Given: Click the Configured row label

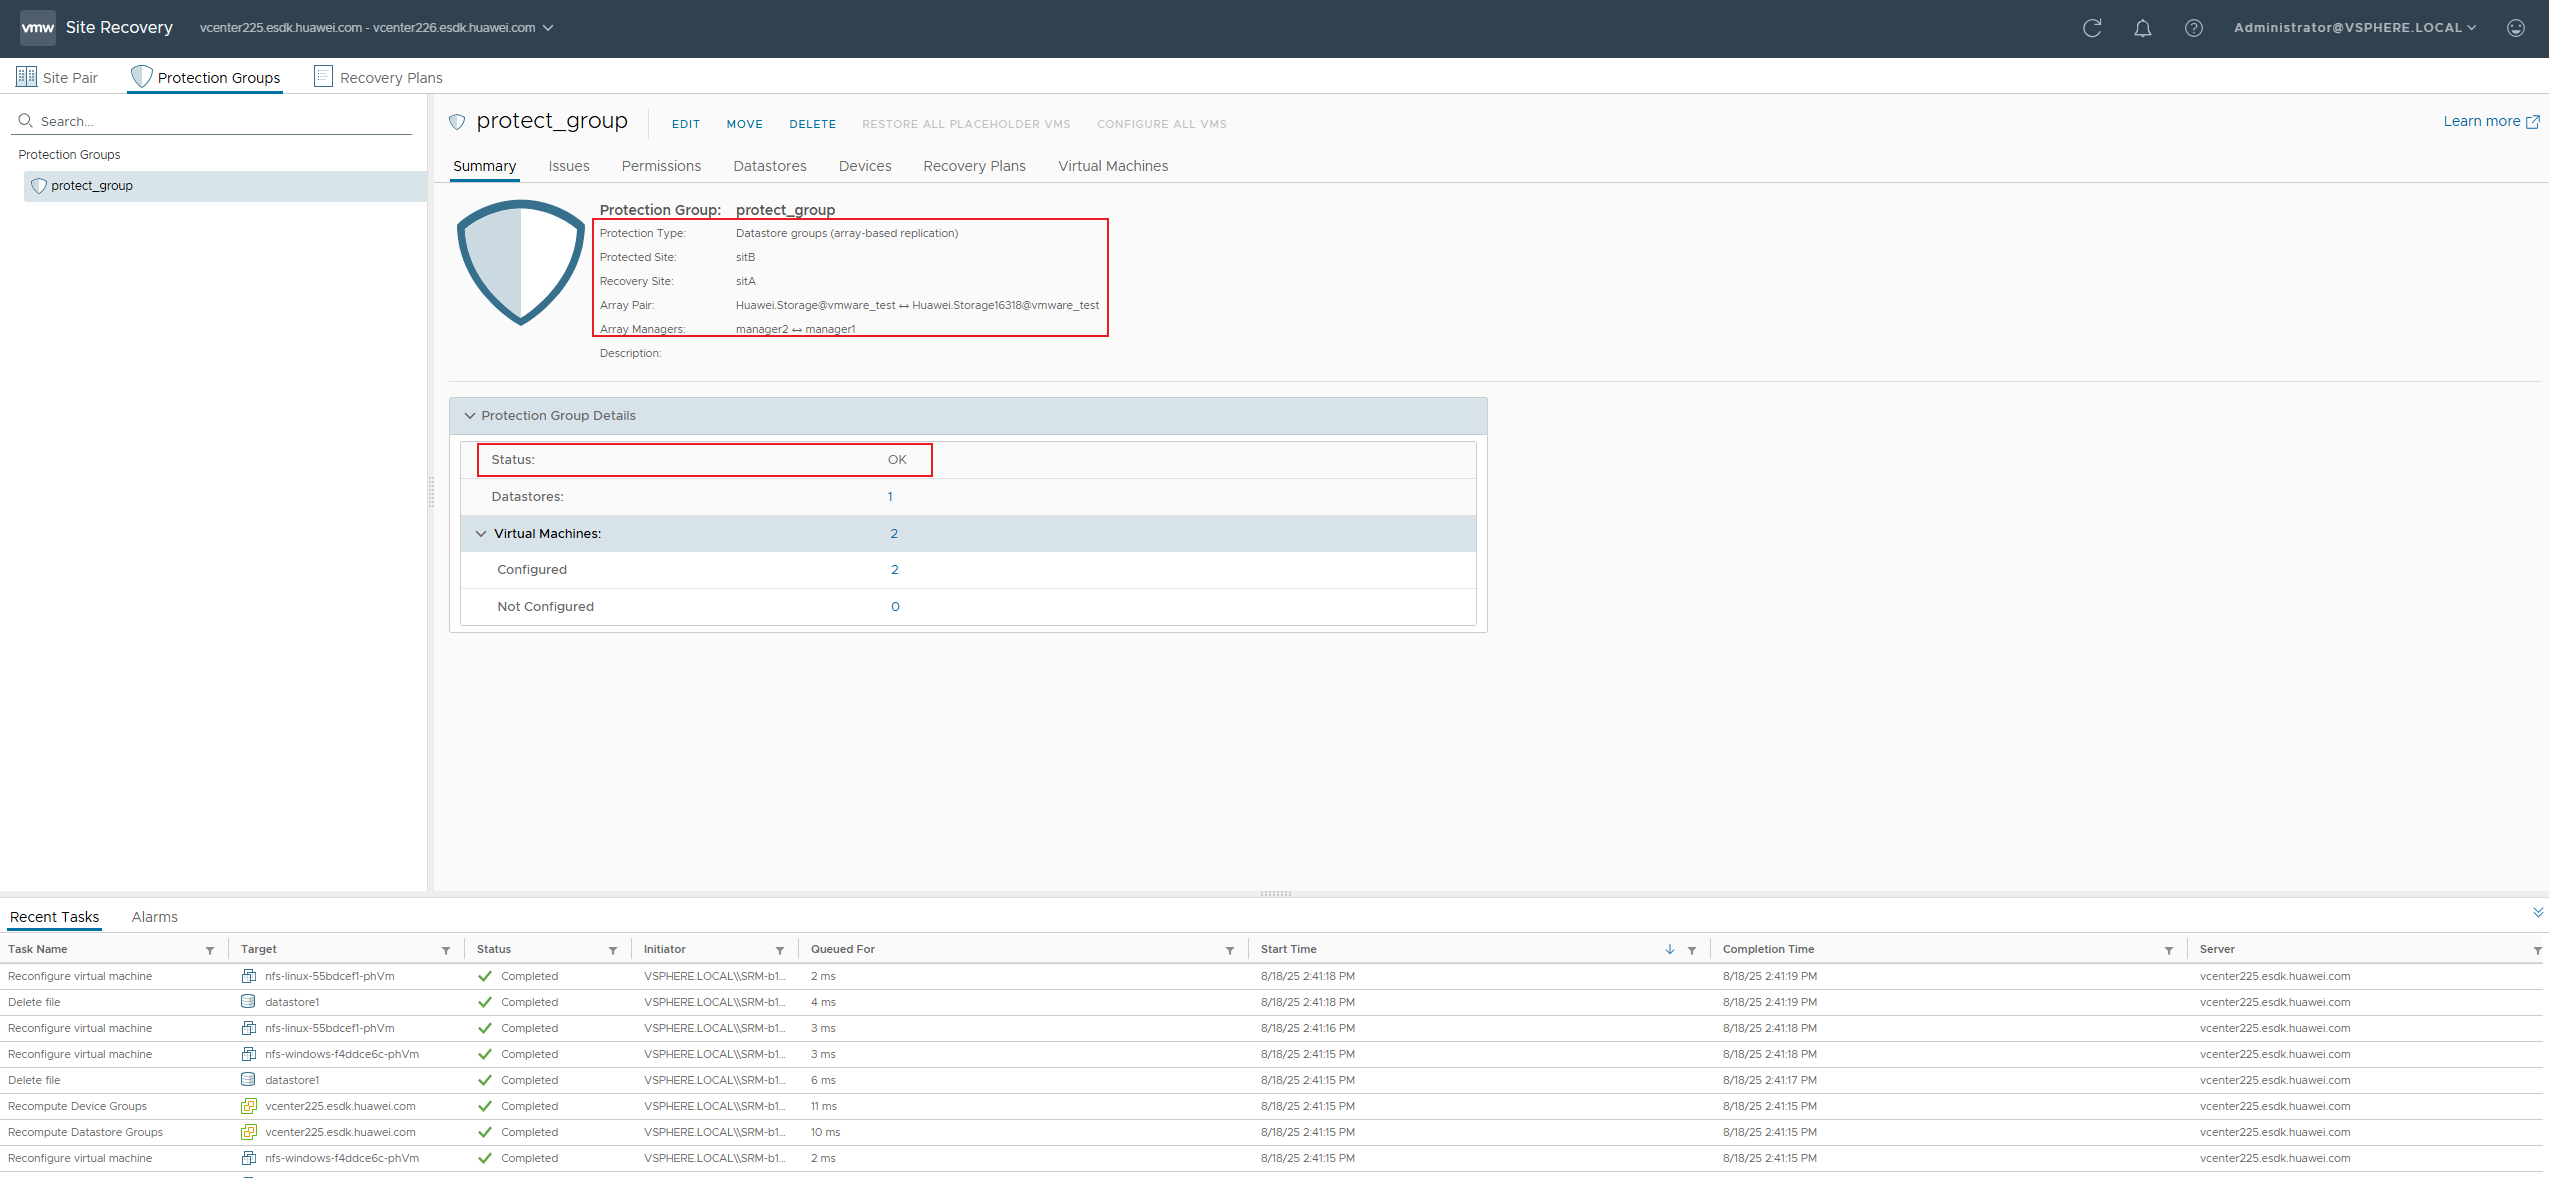Looking at the screenshot, I should tap(532, 570).
